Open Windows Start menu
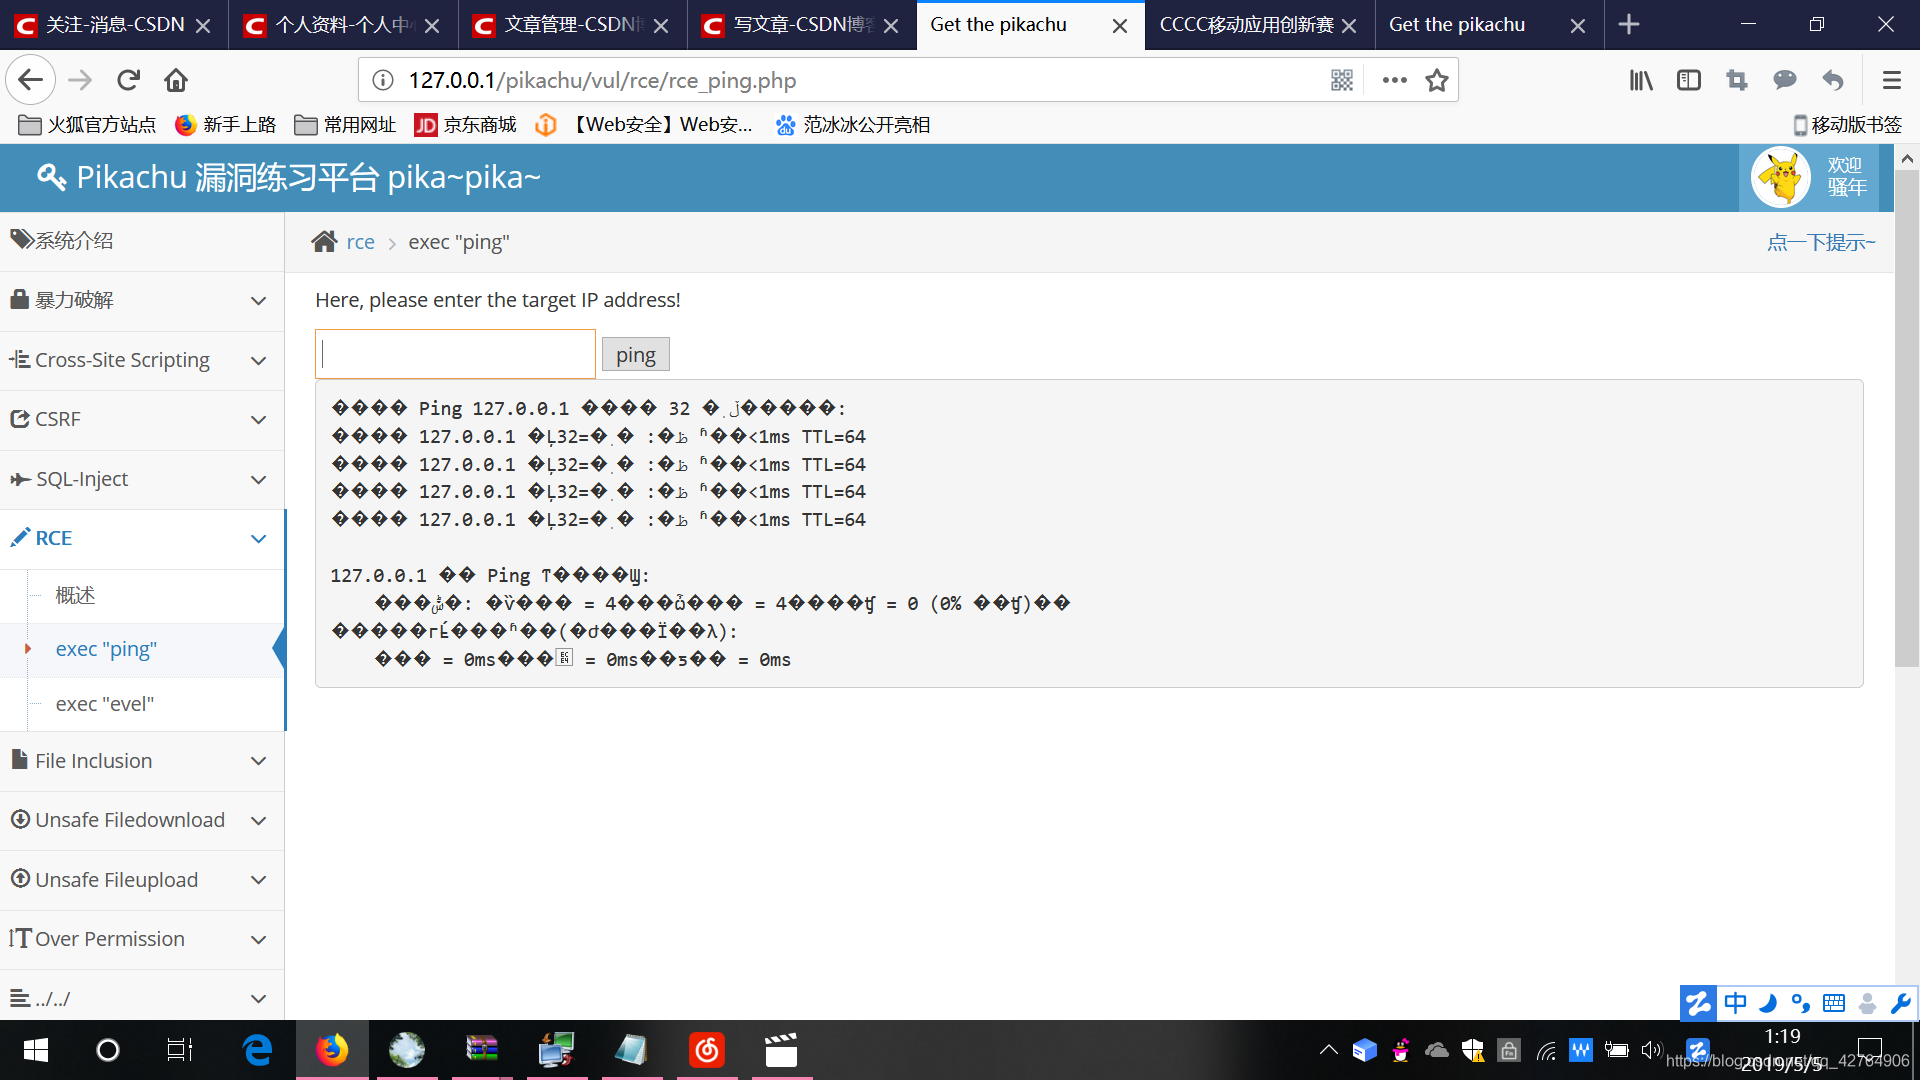The width and height of the screenshot is (1920, 1080). tap(36, 1050)
